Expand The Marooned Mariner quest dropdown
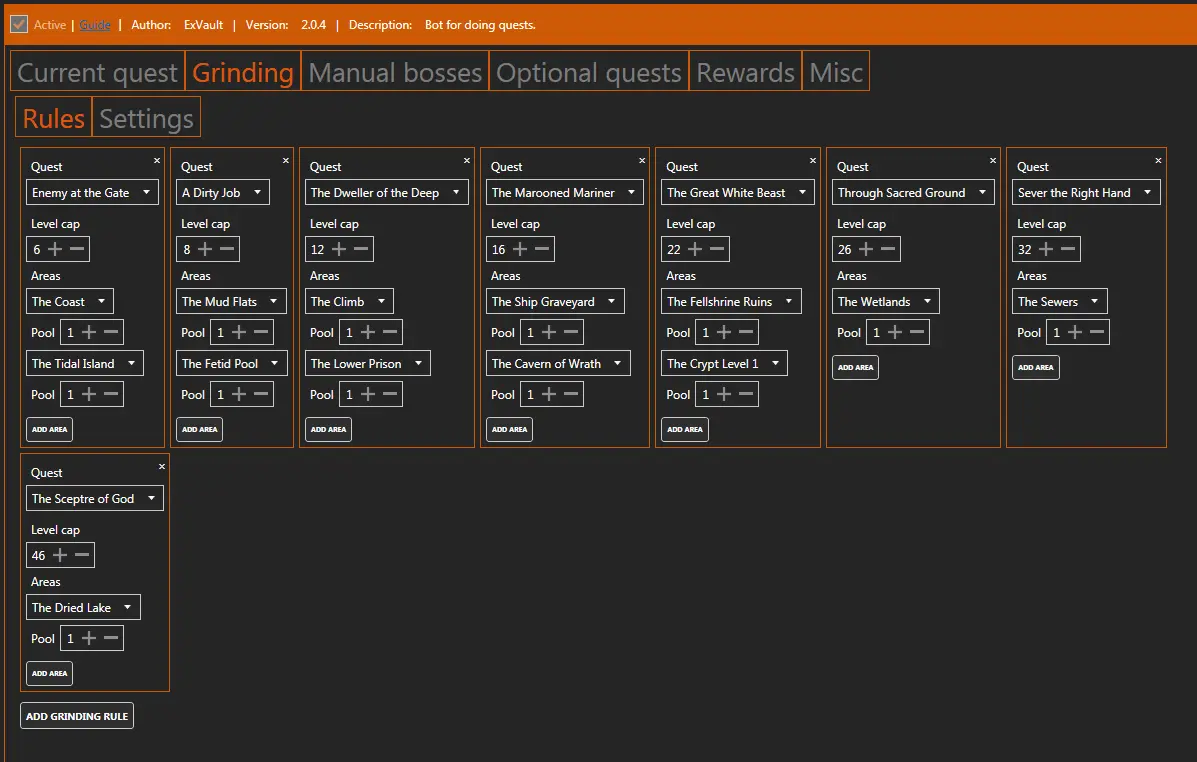 565,192
